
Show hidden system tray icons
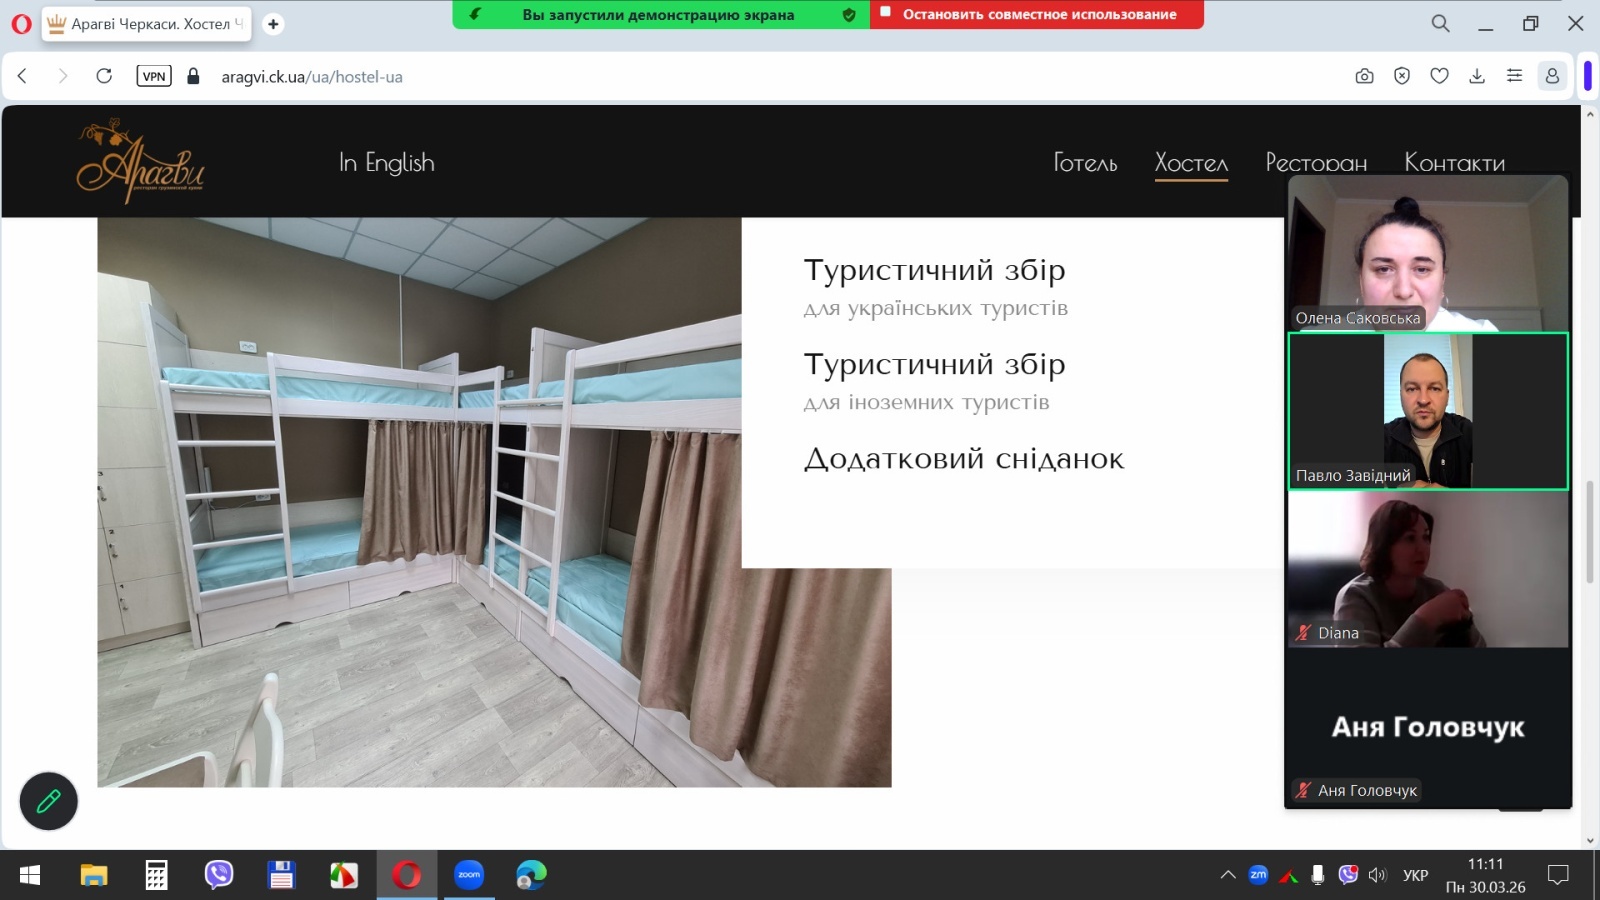click(1228, 875)
